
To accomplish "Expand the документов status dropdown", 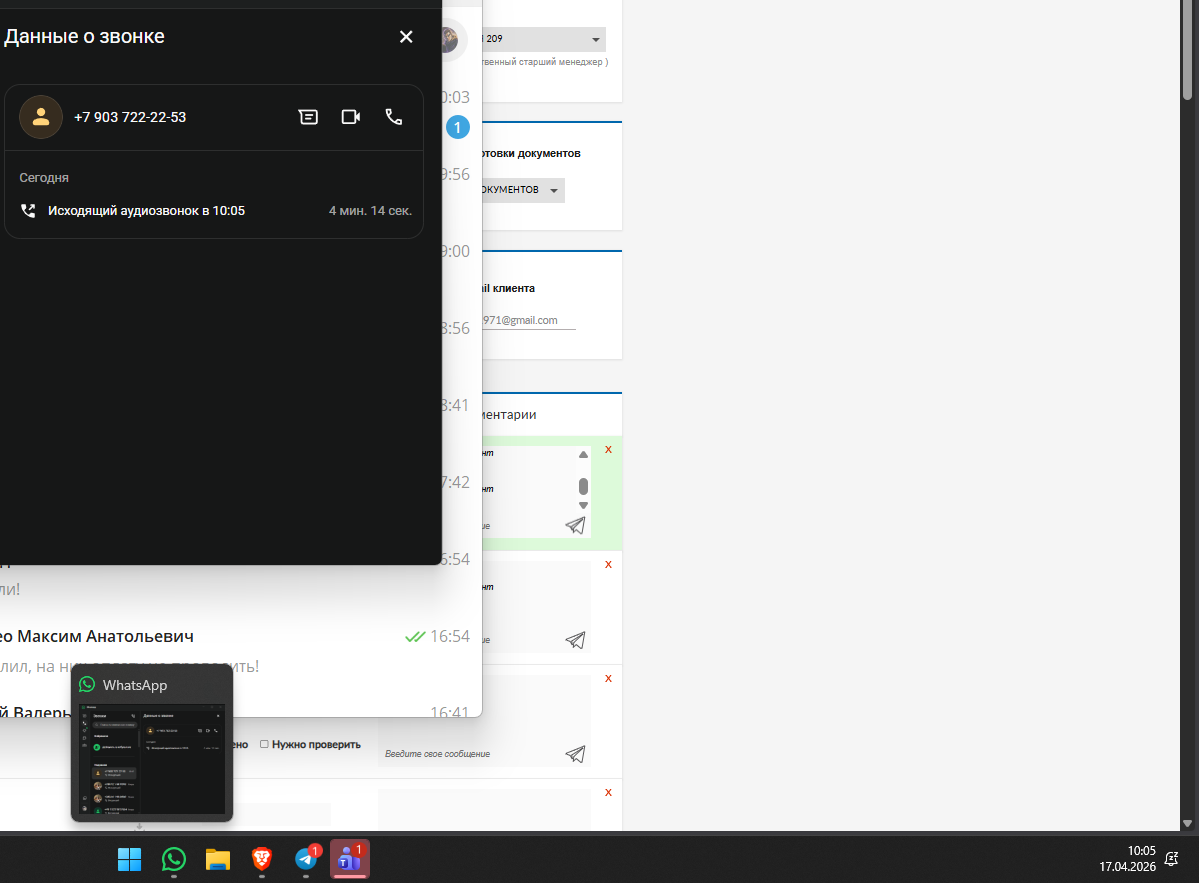I will pyautogui.click(x=523, y=190).
